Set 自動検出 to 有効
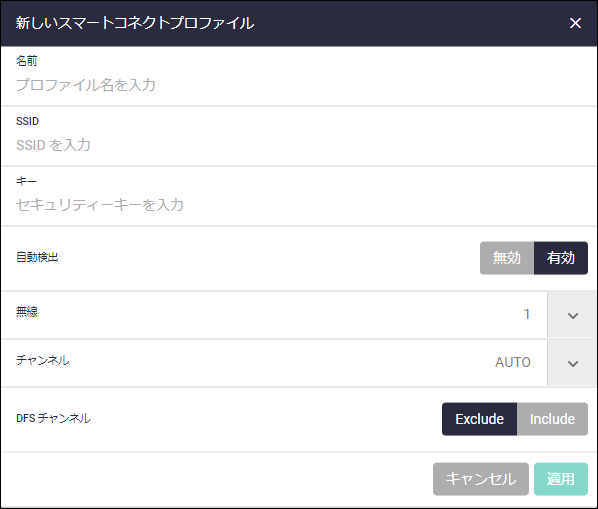 (561, 258)
